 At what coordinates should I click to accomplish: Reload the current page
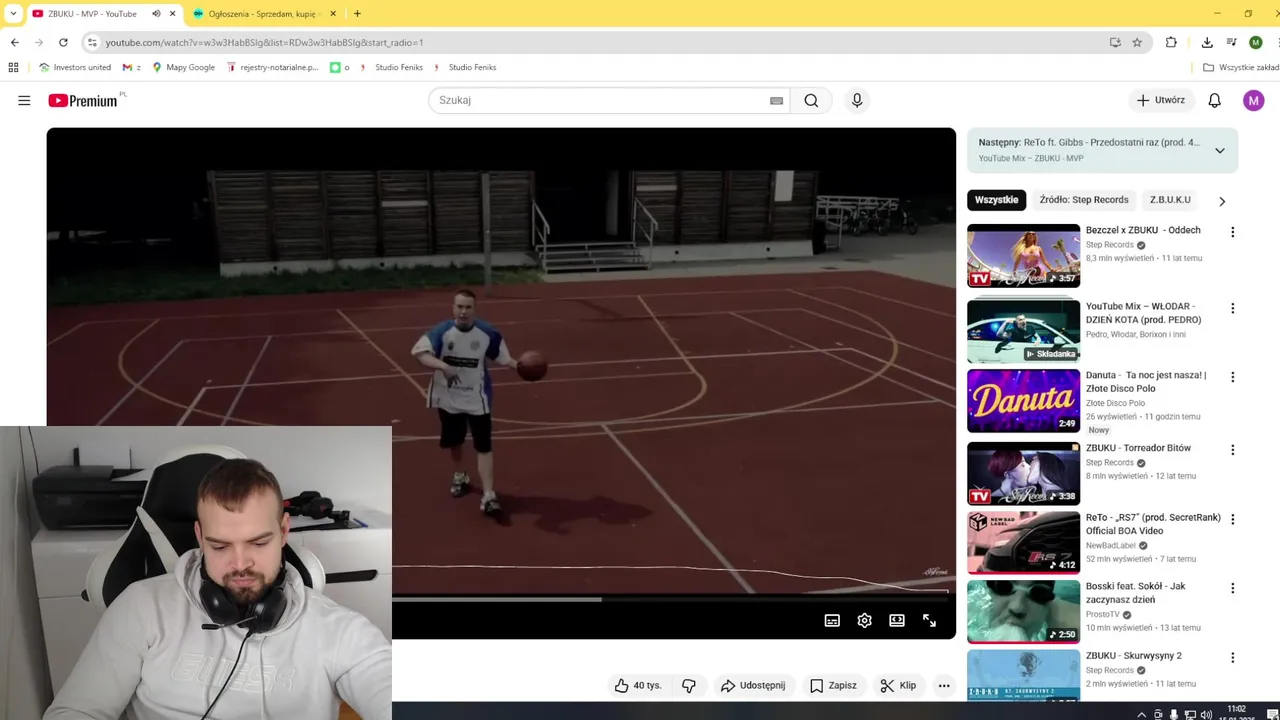tap(63, 42)
